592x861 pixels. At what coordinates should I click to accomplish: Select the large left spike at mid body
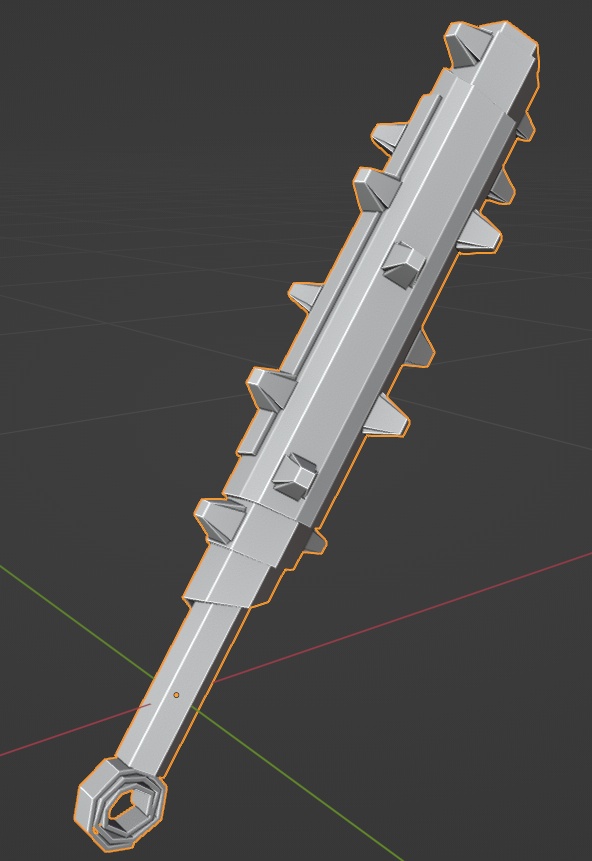tap(270, 388)
